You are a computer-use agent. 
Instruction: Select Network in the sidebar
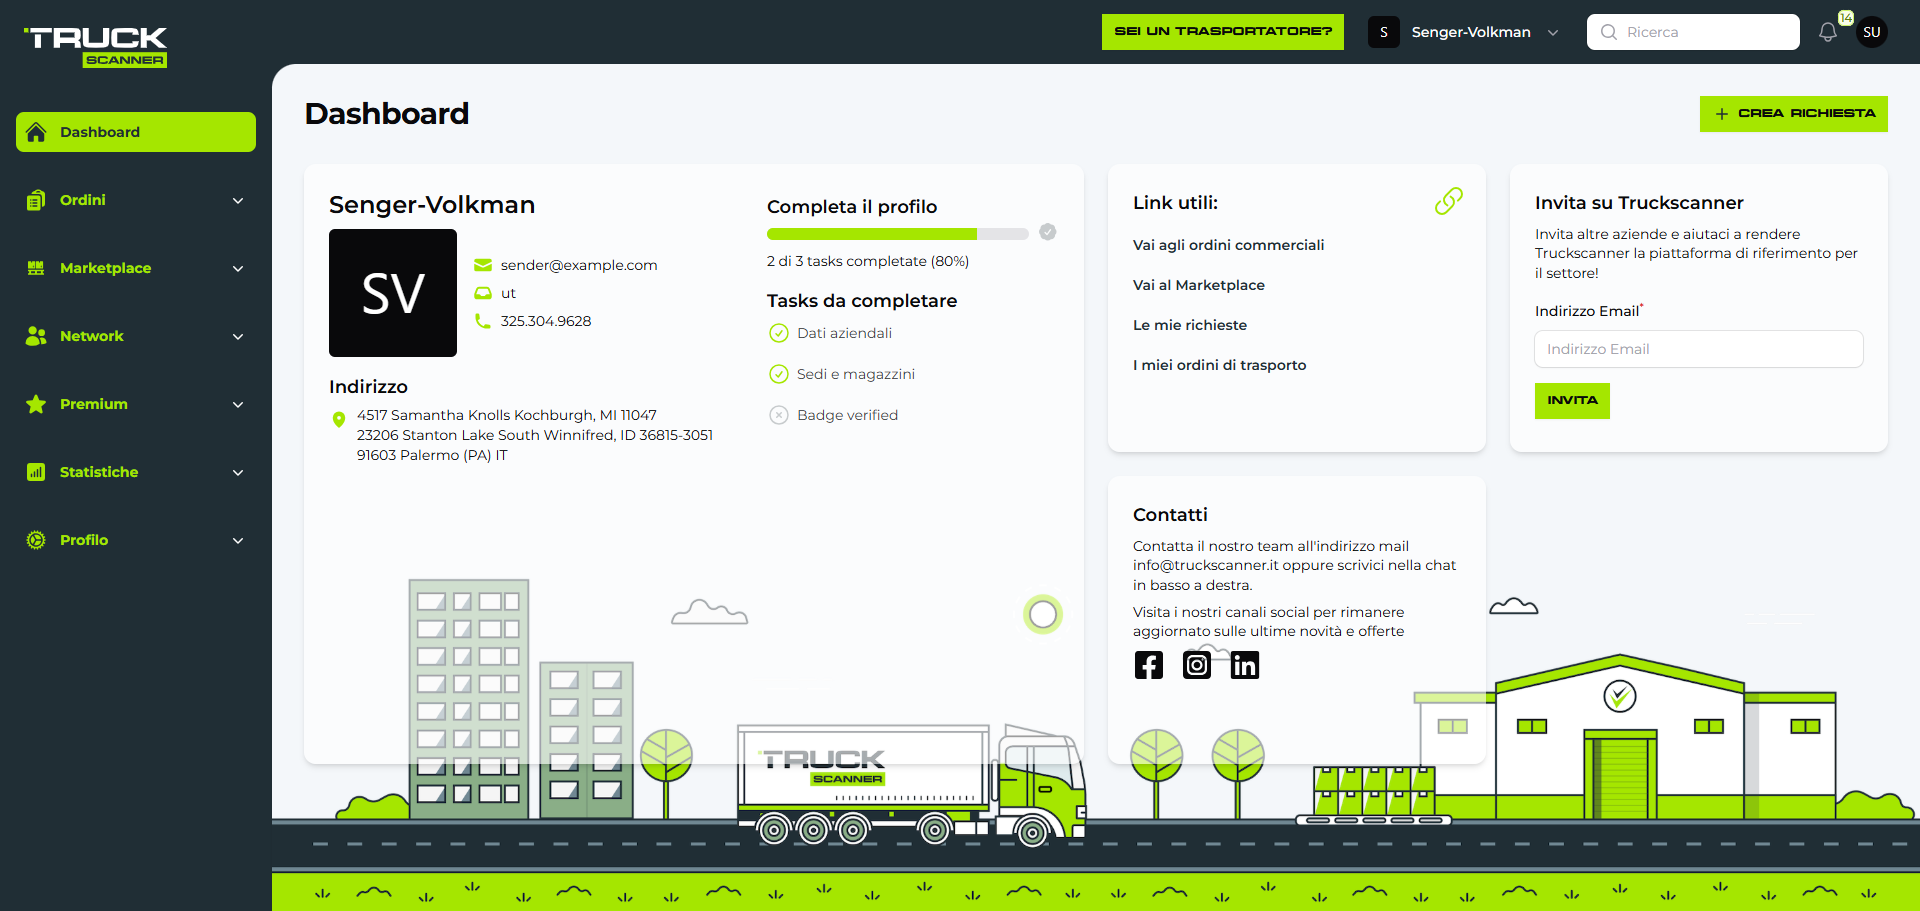pos(136,336)
